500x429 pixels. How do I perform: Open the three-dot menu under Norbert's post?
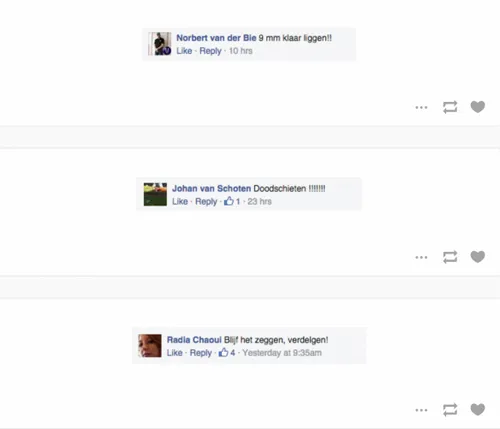coord(421,107)
